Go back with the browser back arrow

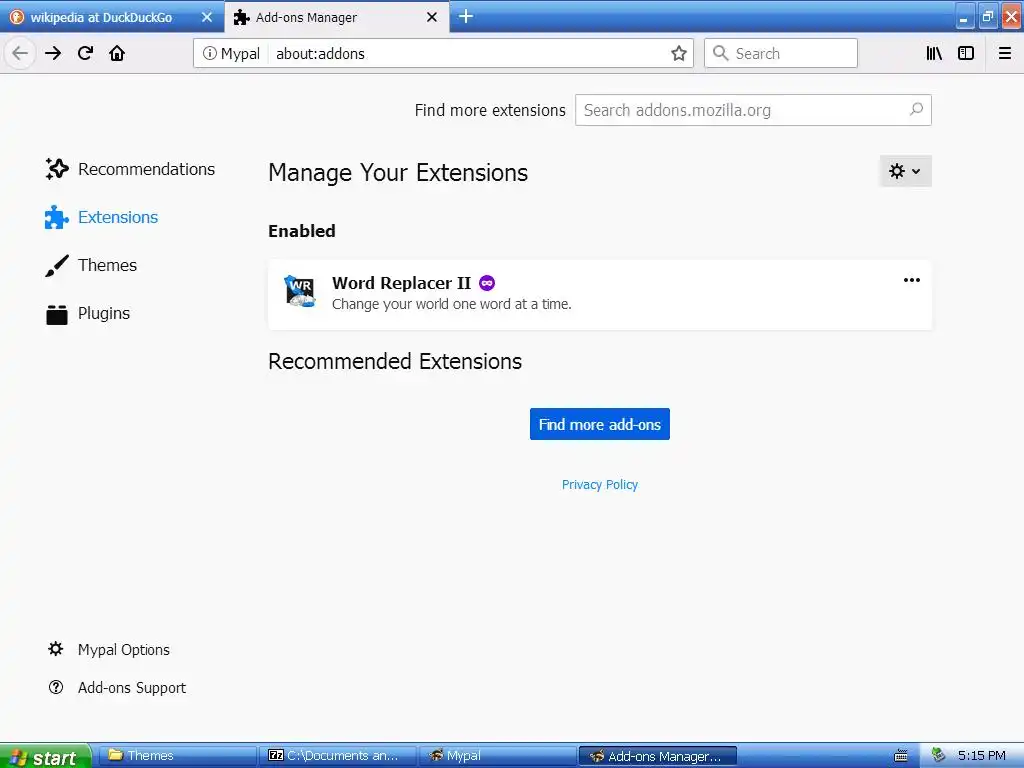[20, 54]
